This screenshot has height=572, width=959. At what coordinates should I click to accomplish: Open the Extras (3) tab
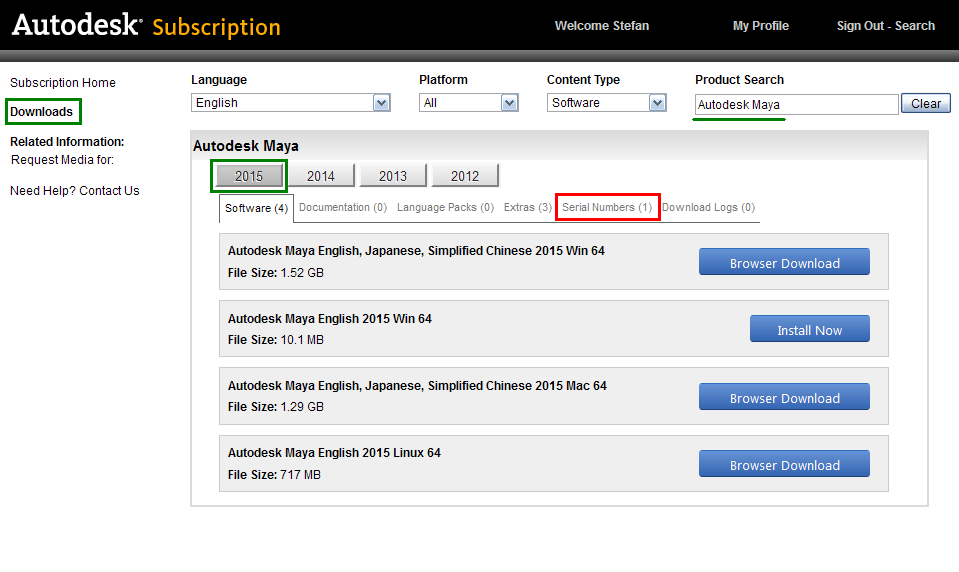(528, 207)
